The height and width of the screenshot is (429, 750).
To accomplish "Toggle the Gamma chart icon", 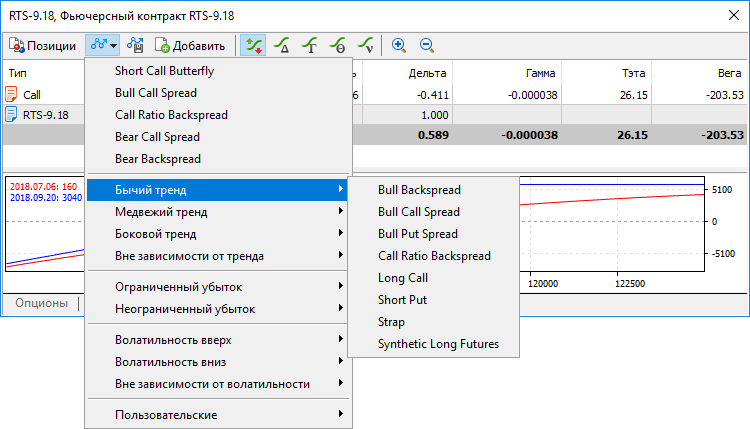I will [x=311, y=45].
